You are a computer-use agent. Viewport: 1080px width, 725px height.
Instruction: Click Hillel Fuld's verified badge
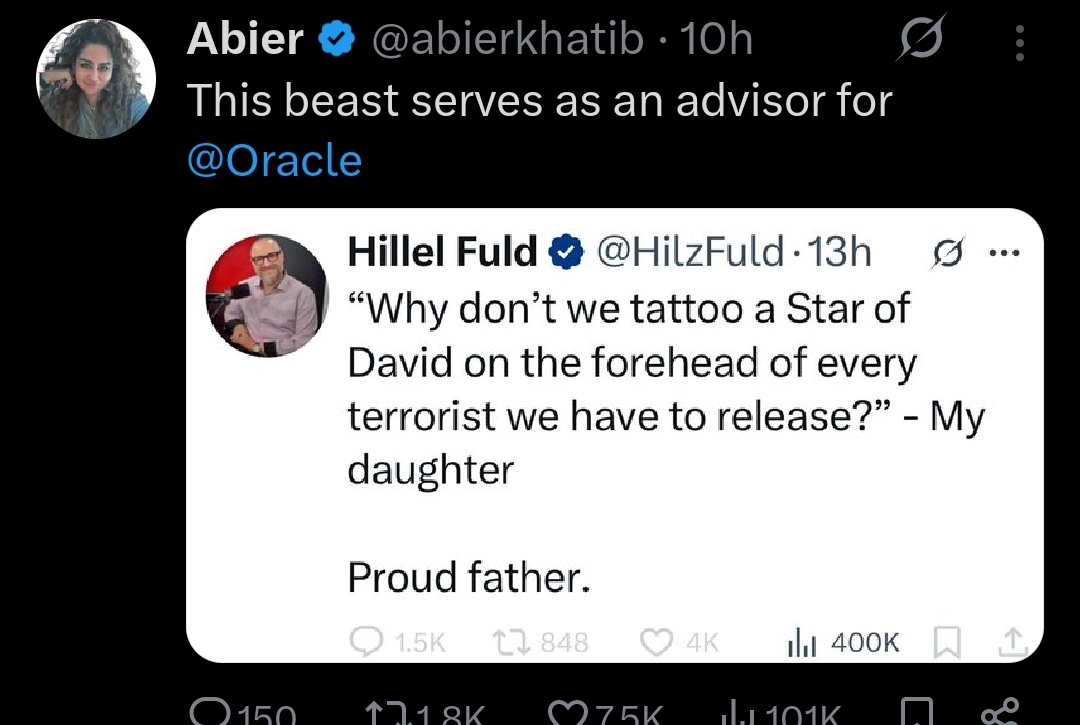(x=567, y=254)
